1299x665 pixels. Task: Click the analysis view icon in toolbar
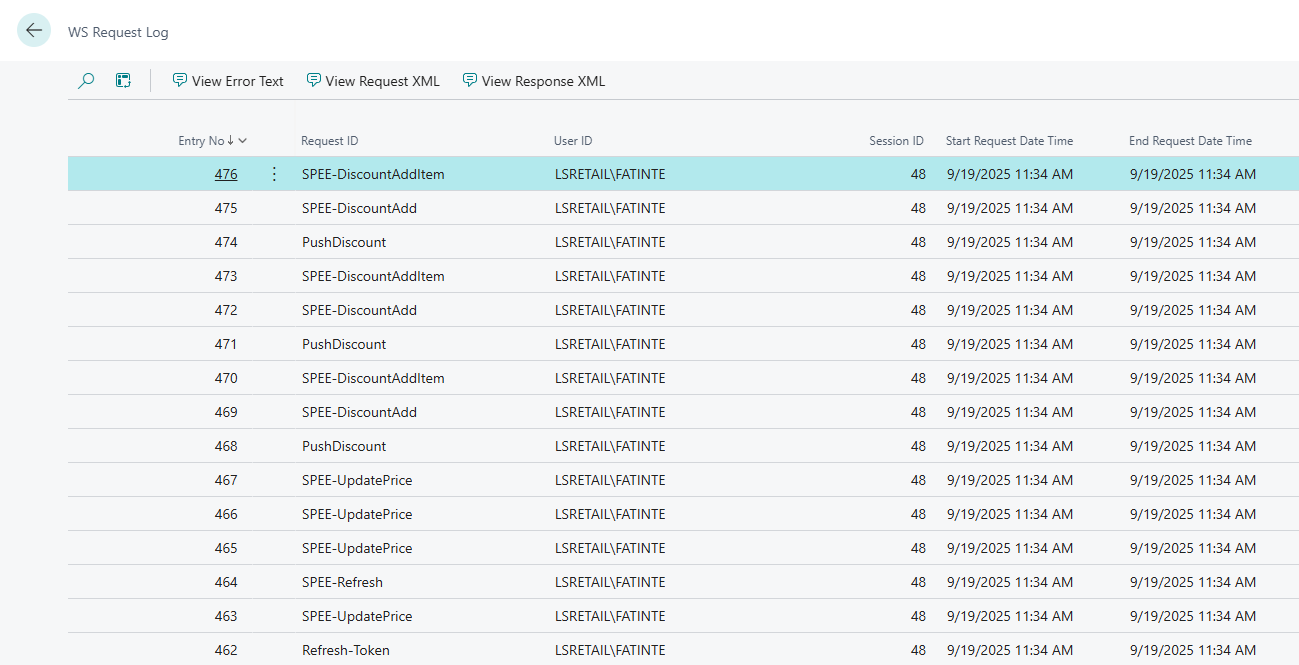tap(123, 81)
